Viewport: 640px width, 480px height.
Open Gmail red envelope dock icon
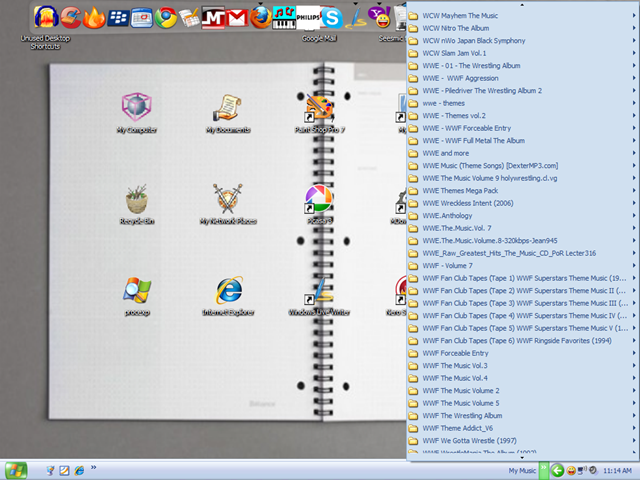237,18
